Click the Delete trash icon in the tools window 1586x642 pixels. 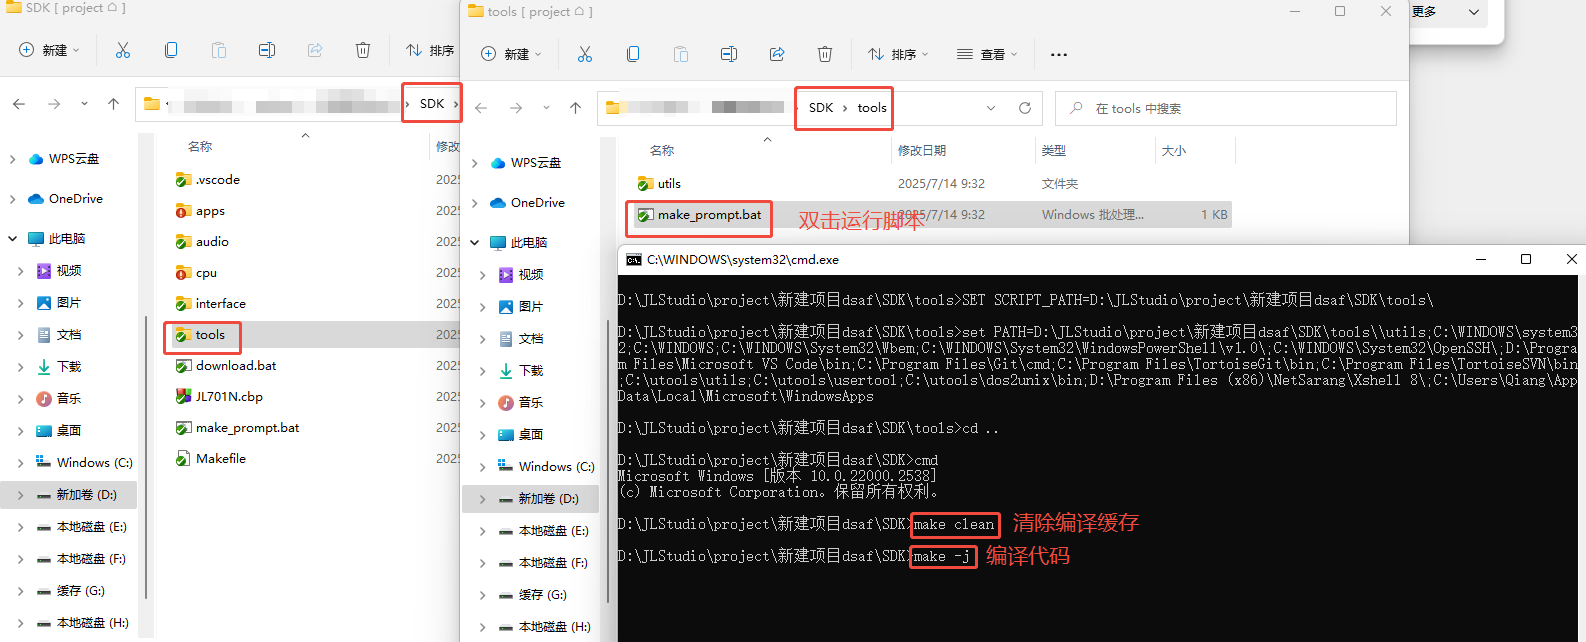pos(825,54)
